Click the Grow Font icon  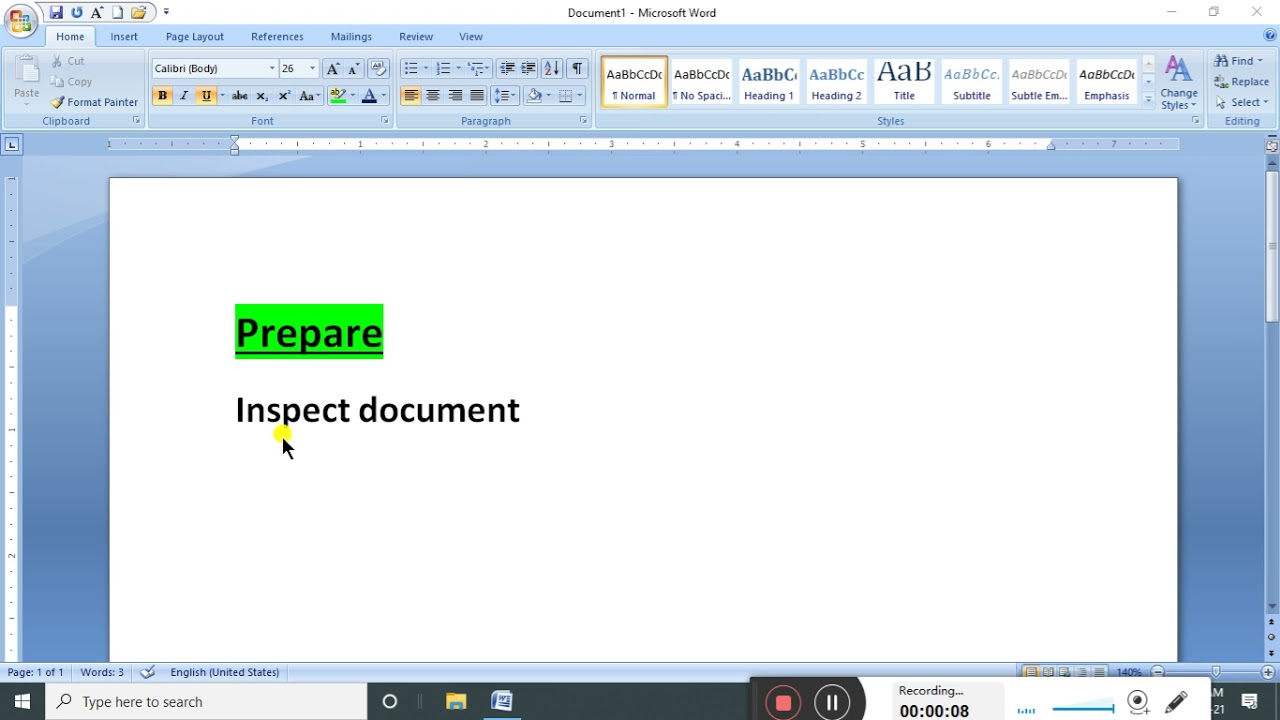[333, 68]
